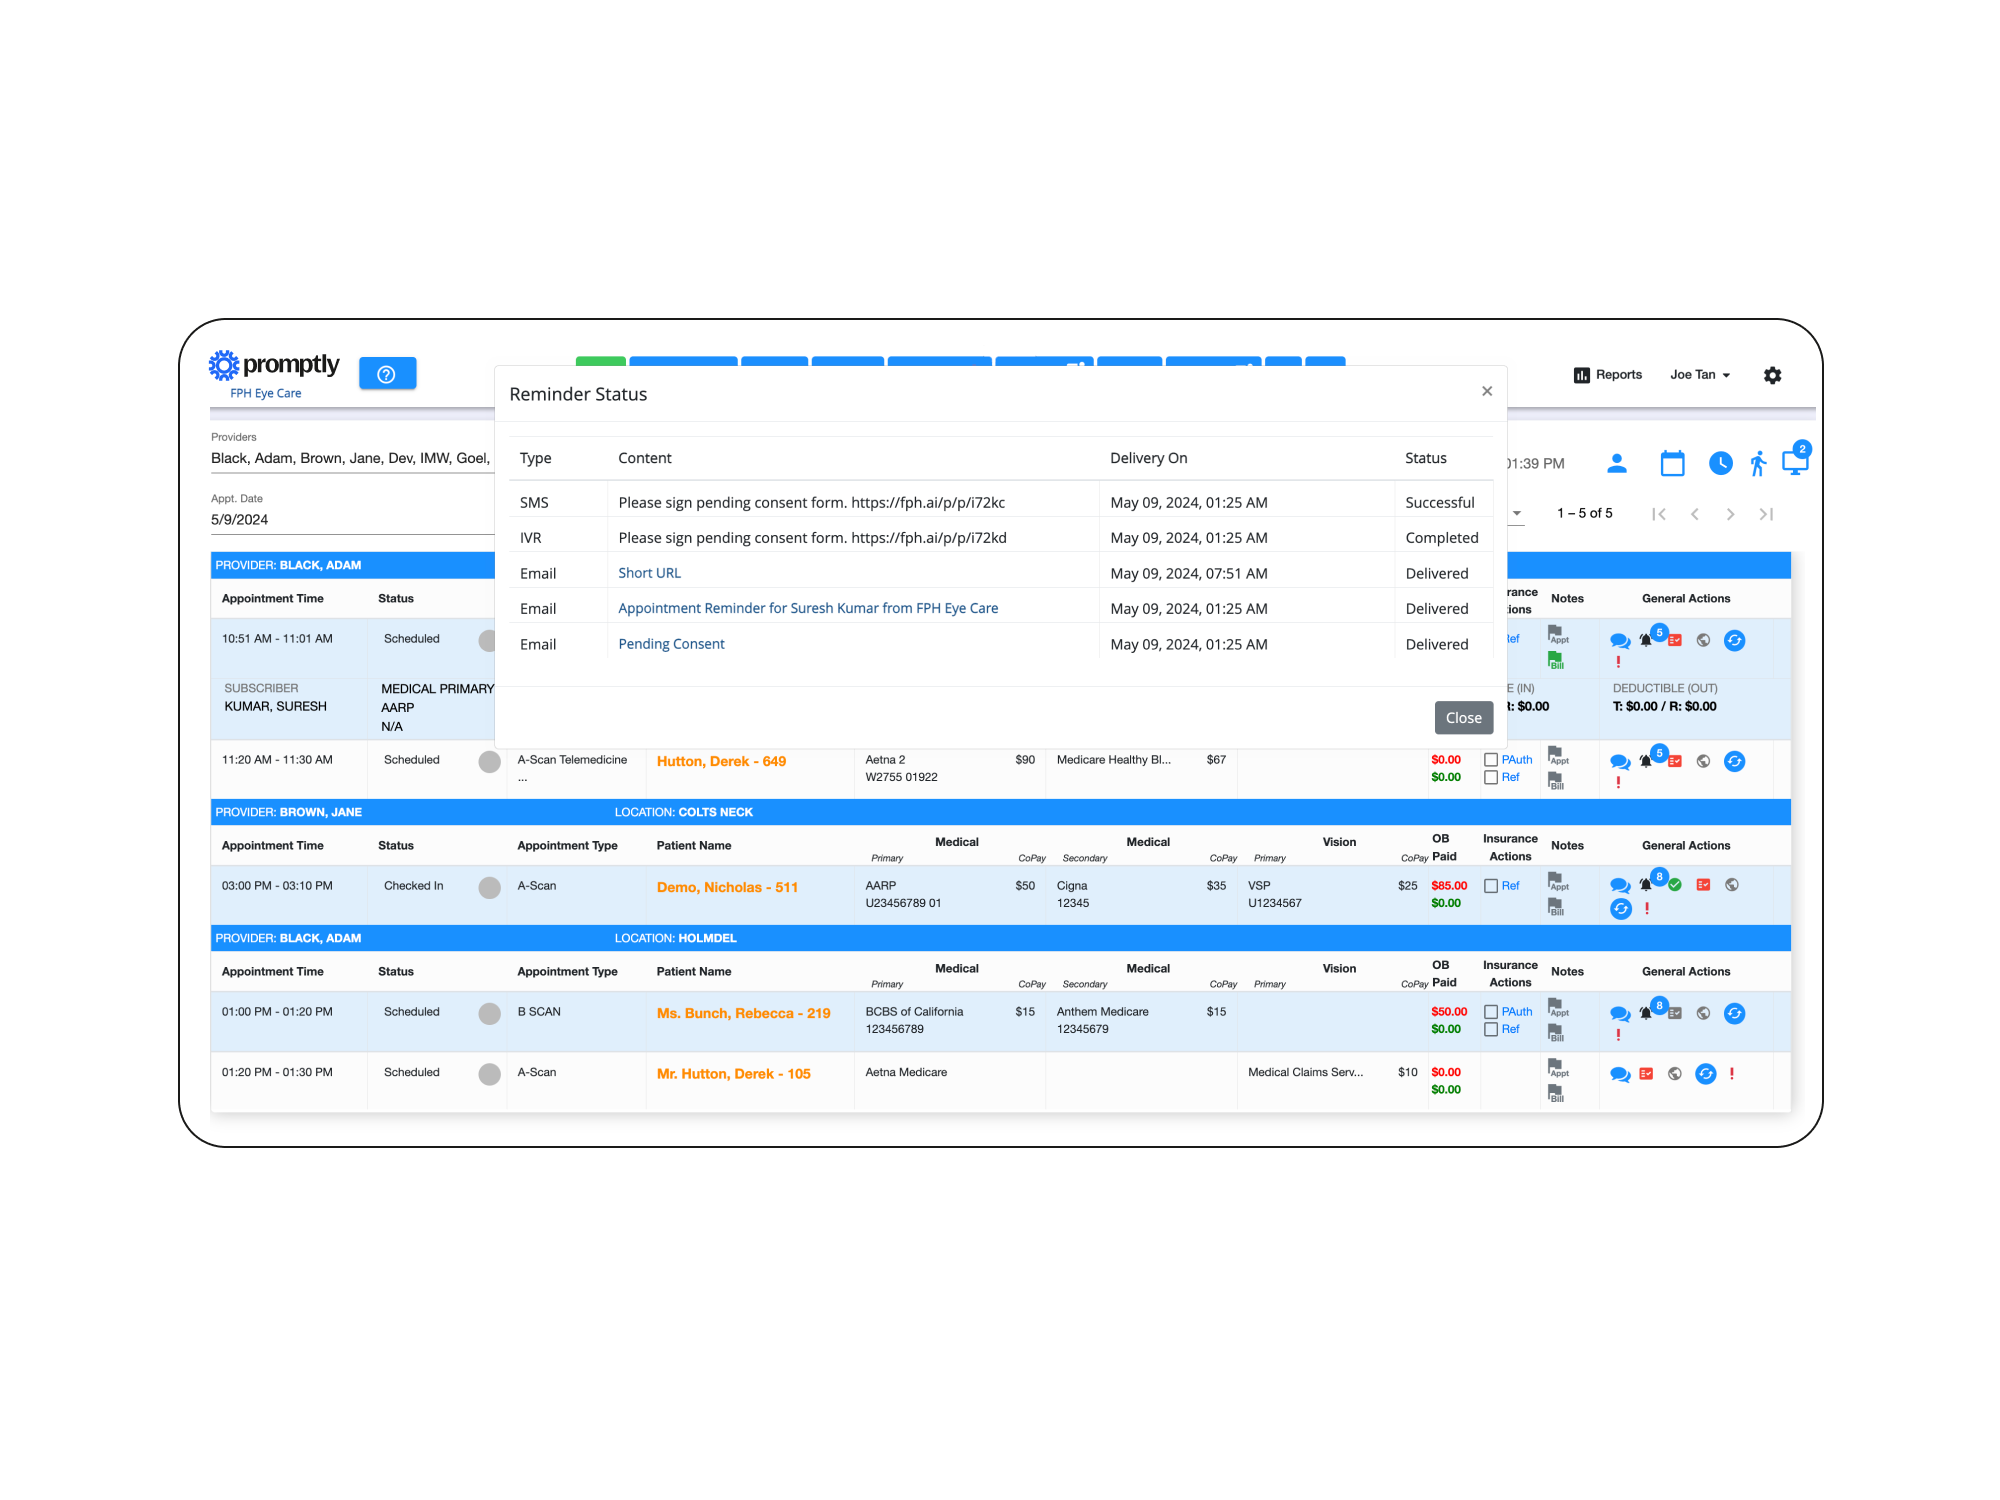This screenshot has width=2000, height=1500.
Task: Expand the Joe Tan user dropdown
Action: click(x=1699, y=375)
